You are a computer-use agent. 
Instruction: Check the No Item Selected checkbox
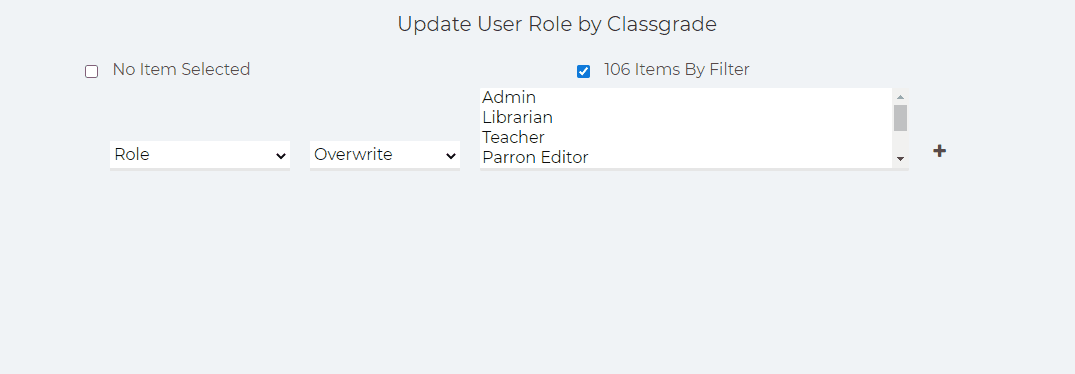pyautogui.click(x=91, y=71)
